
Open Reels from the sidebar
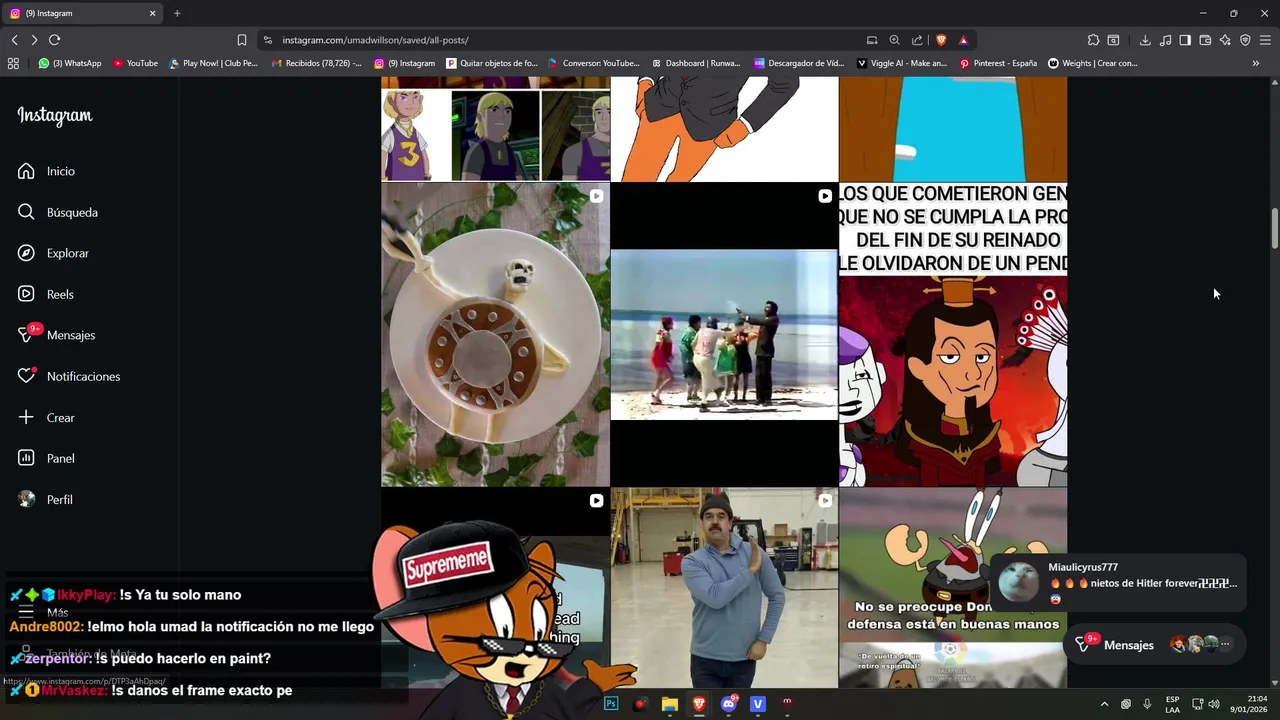(x=46, y=294)
